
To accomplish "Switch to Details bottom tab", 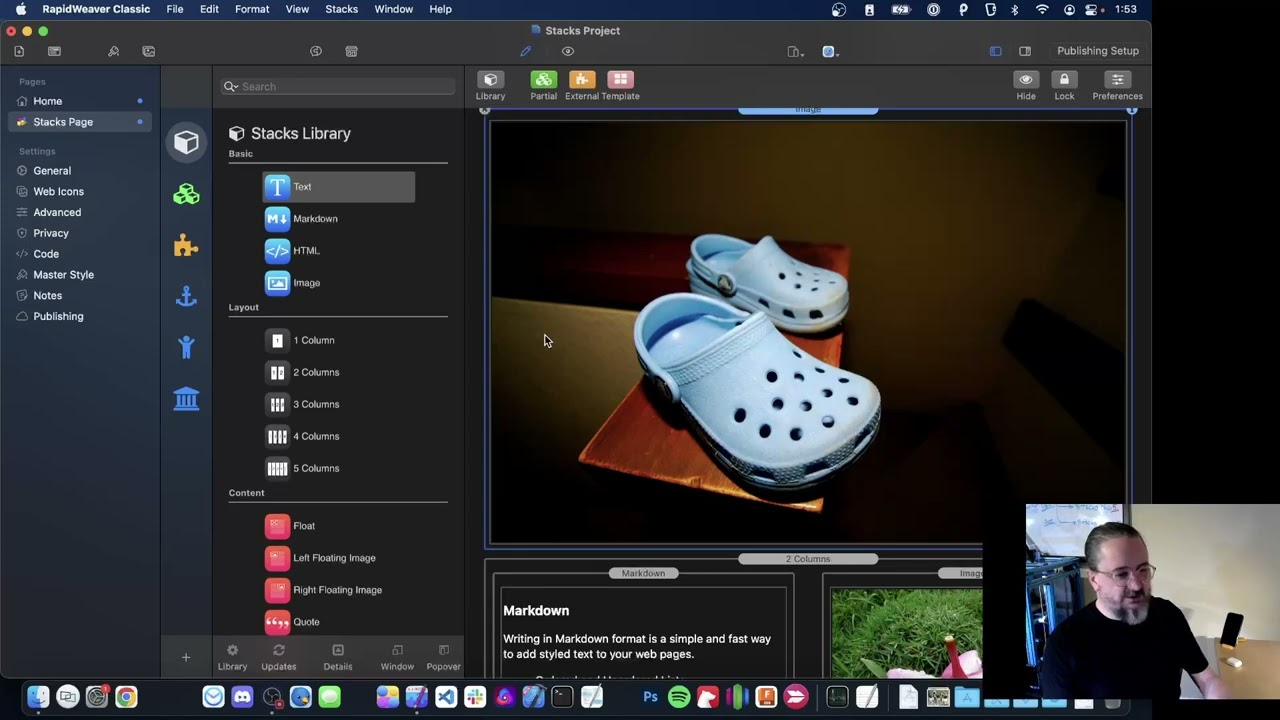I will pos(338,657).
